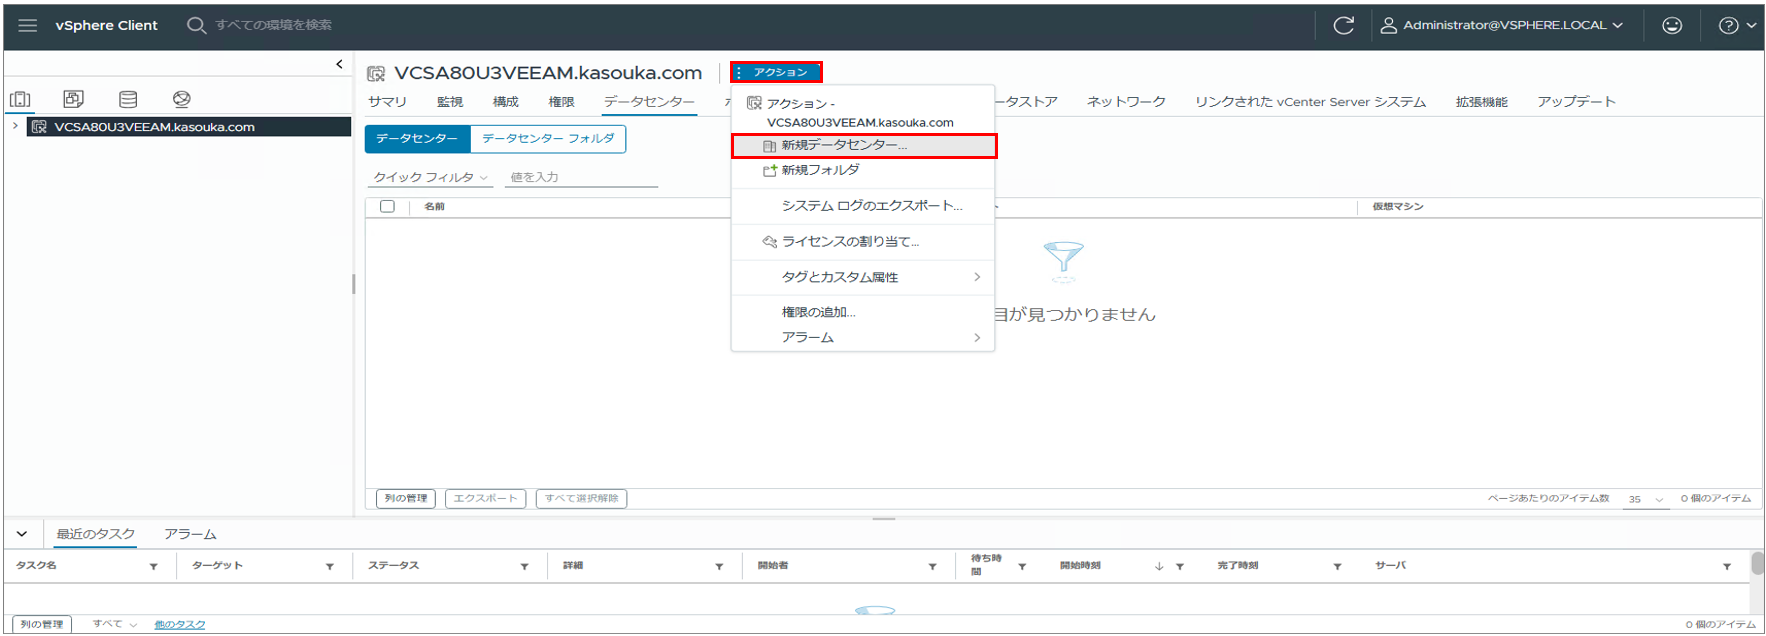Open the Administrator@VSPHERE.LOCAL user menu
This screenshot has height=636, width=1766.
(1502, 25)
